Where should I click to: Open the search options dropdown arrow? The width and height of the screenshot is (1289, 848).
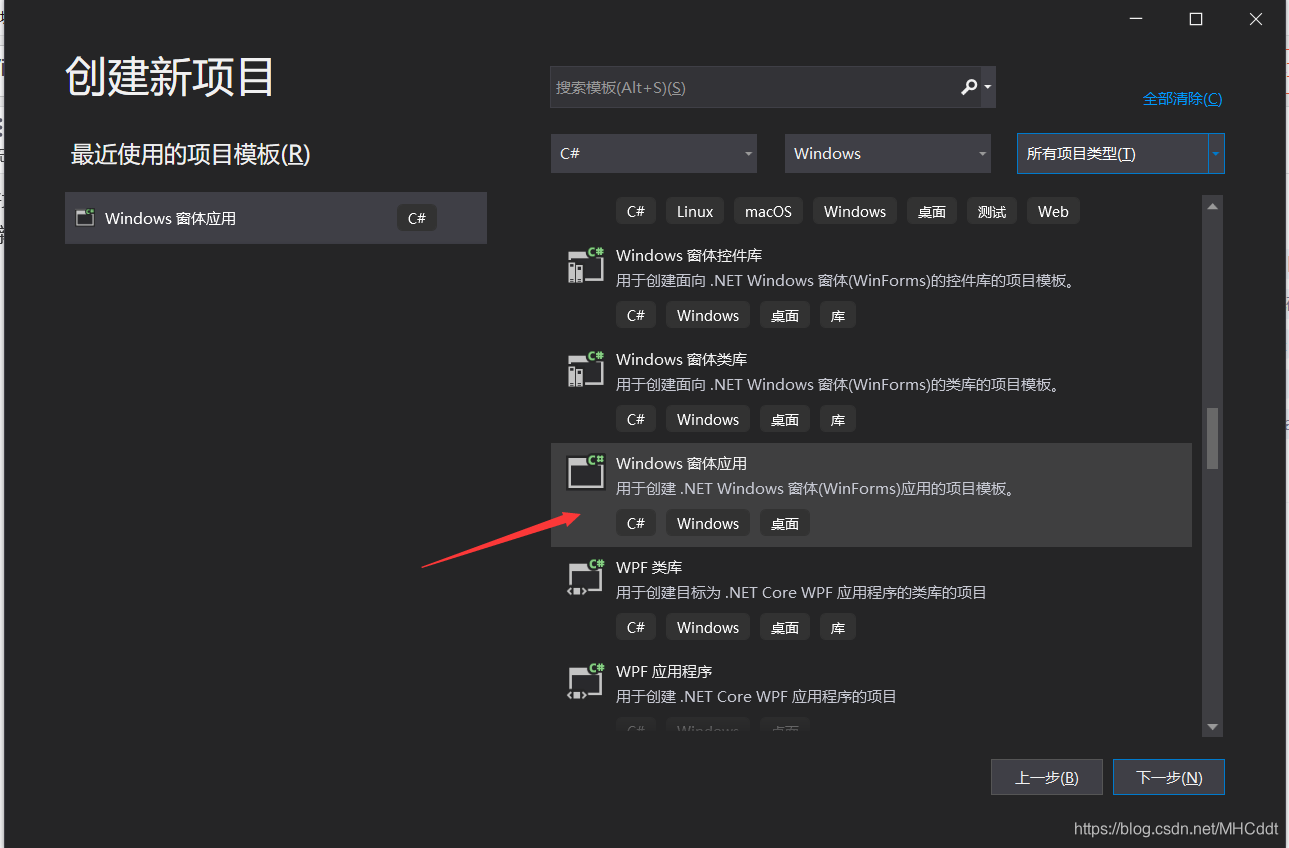(x=988, y=87)
